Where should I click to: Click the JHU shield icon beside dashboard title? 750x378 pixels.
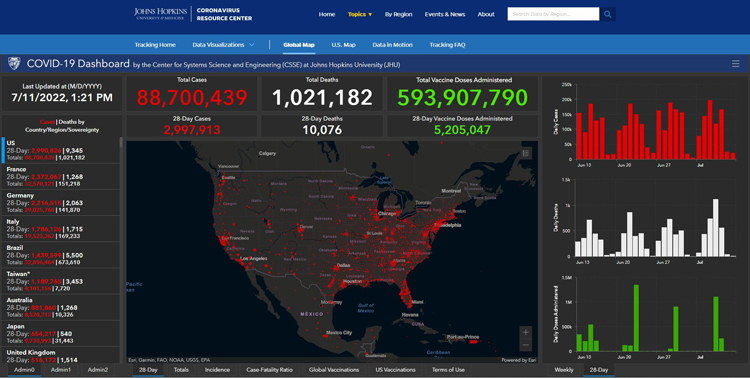pos(14,63)
